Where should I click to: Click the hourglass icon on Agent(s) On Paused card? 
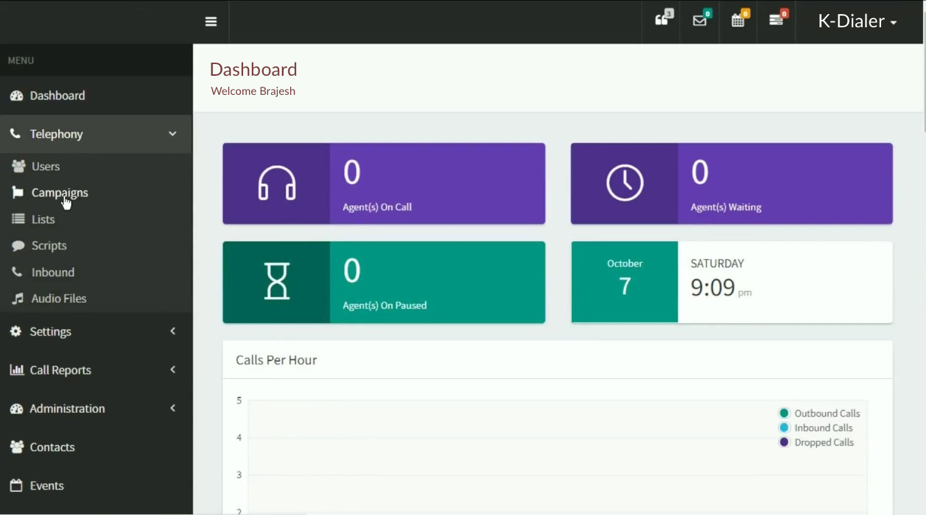pos(276,282)
